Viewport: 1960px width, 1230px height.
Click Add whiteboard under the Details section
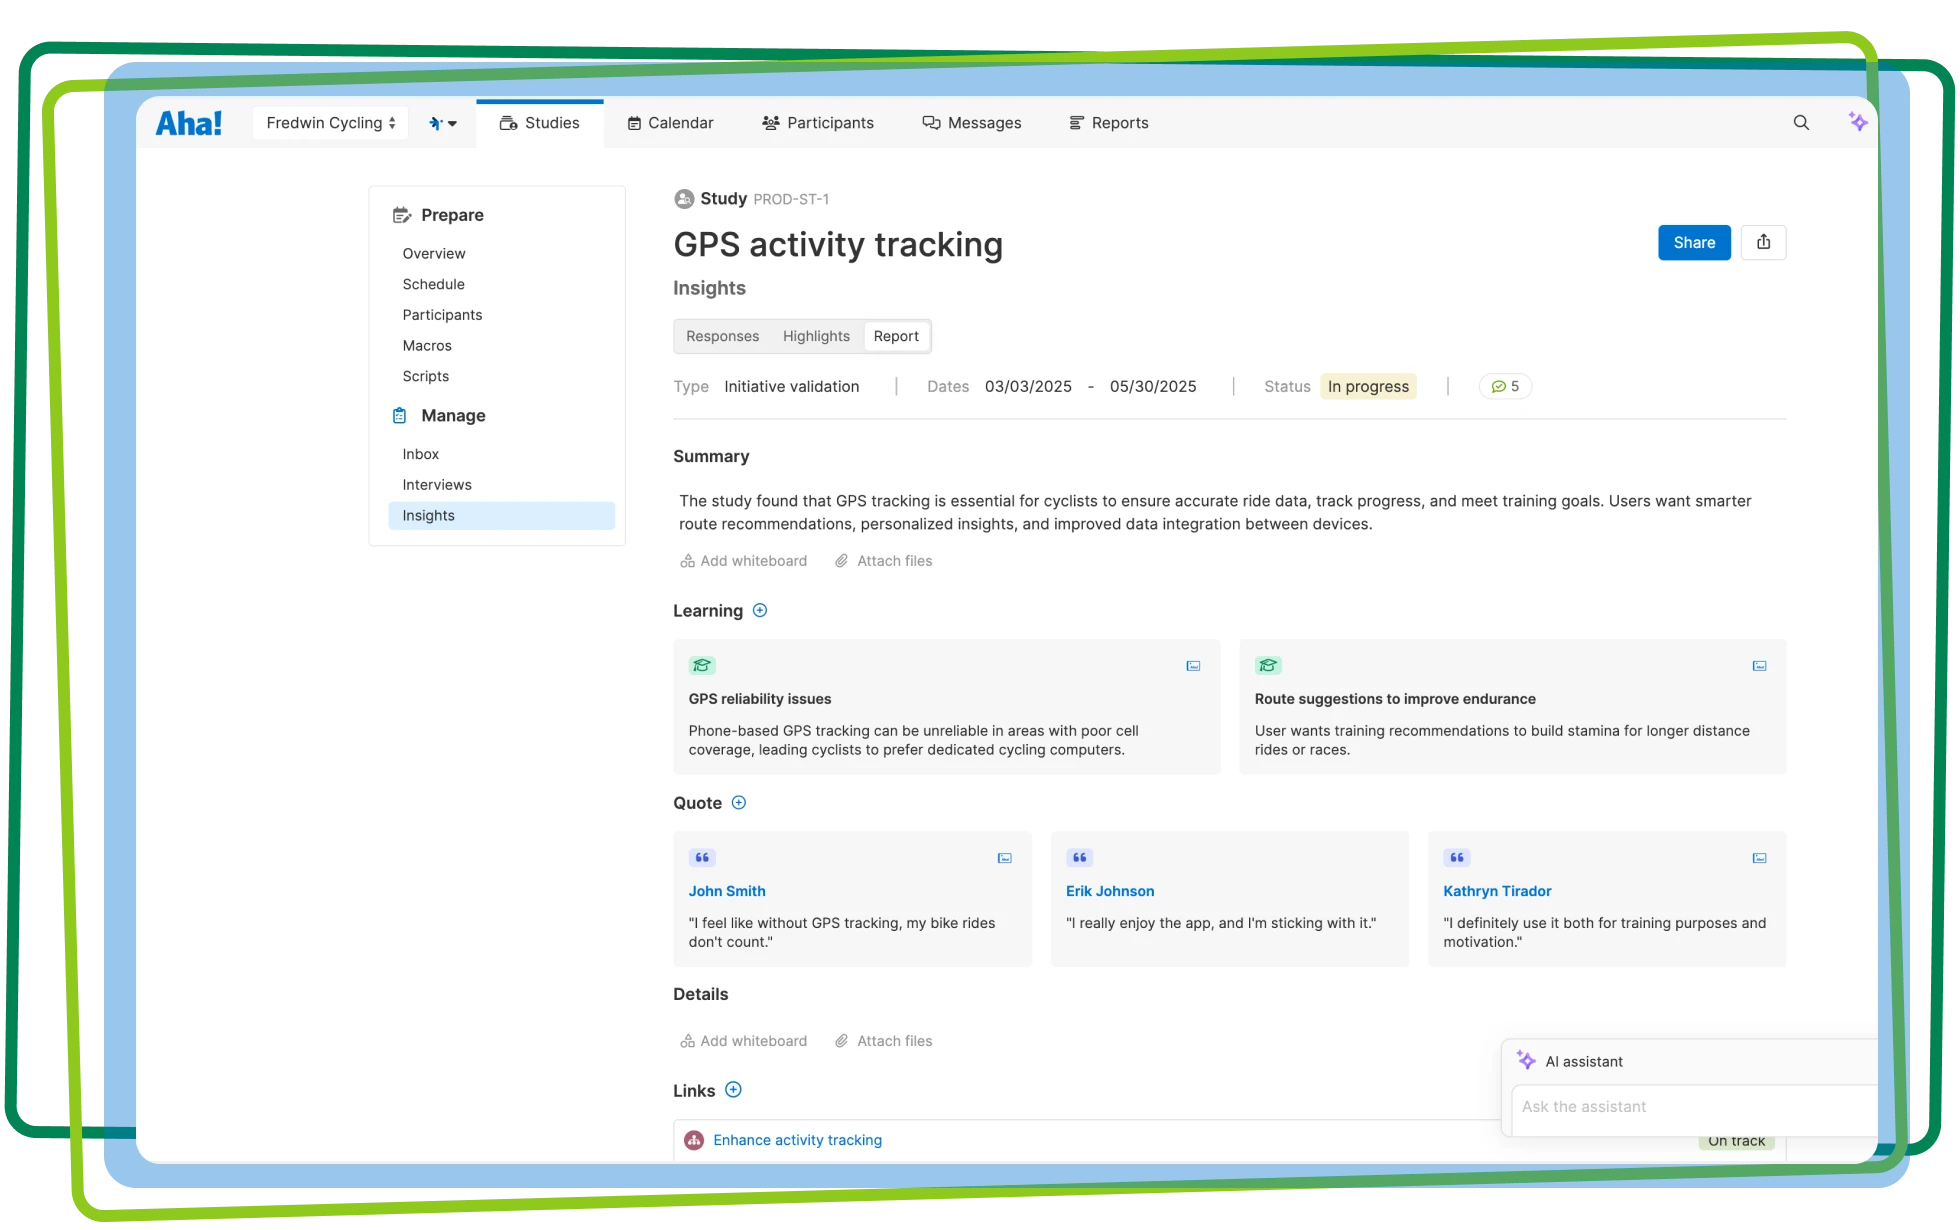tap(743, 1040)
